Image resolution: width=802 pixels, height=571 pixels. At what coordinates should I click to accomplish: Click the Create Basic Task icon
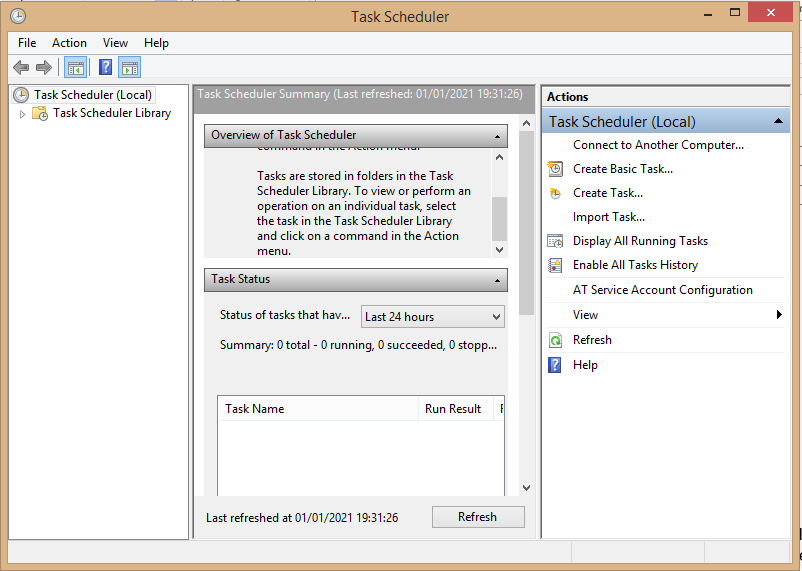tap(555, 169)
